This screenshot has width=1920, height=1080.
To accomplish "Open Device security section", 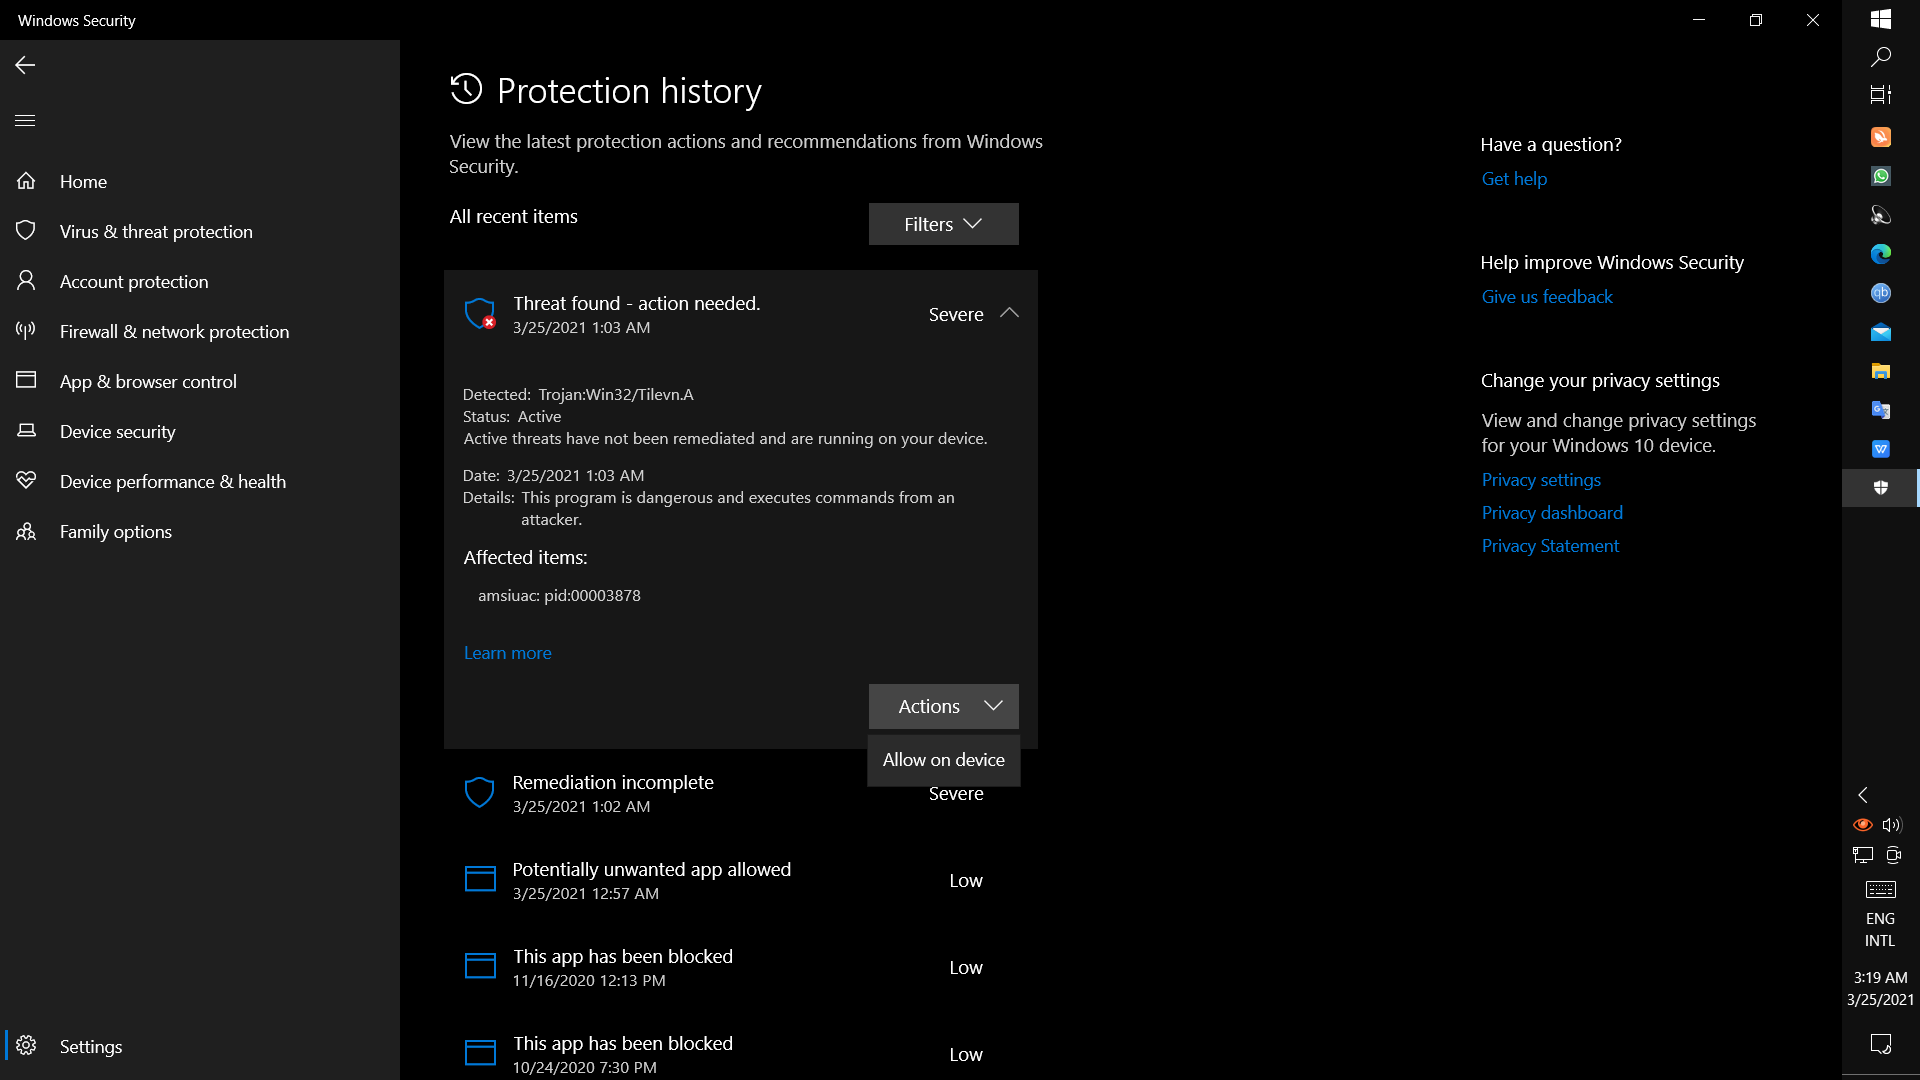I will pyautogui.click(x=200, y=431).
